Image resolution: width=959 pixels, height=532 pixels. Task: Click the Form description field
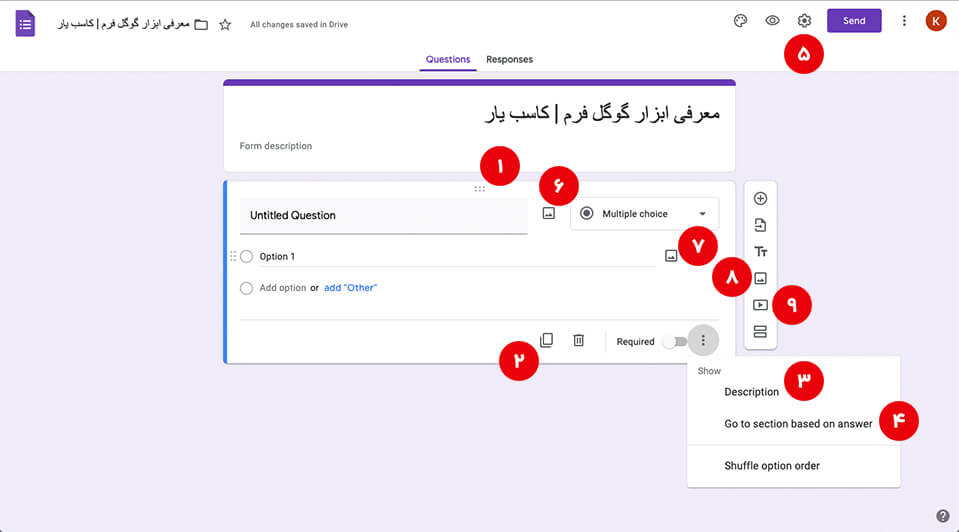pyautogui.click(x=276, y=146)
